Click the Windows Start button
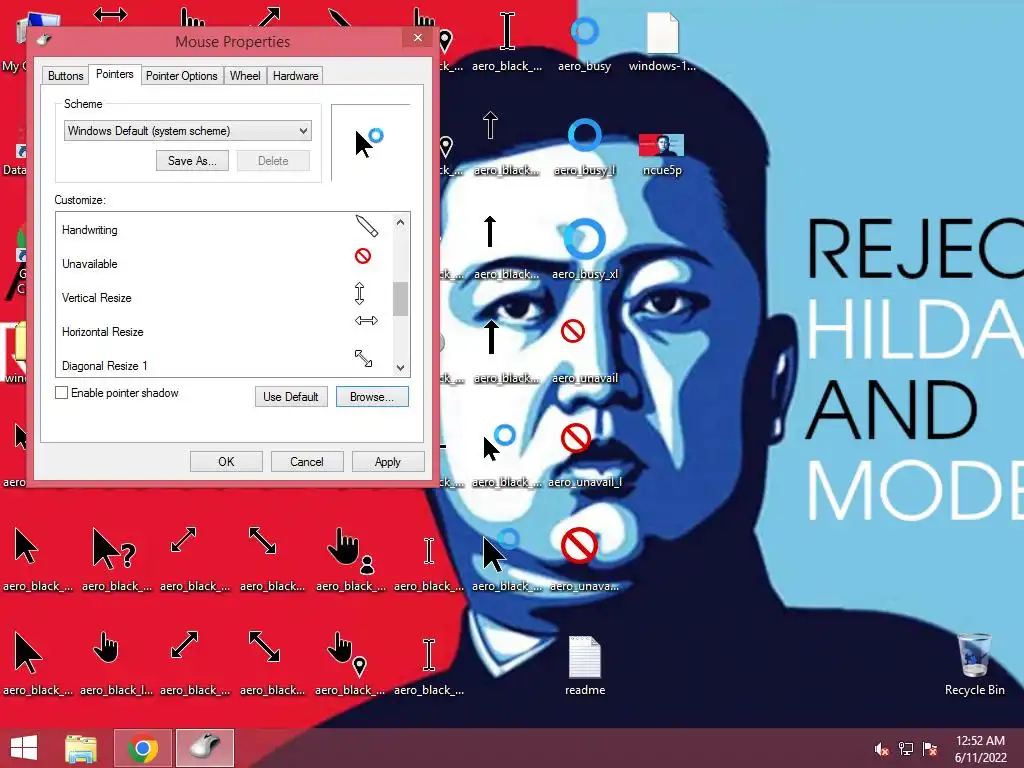Viewport: 1024px width, 768px height. point(24,748)
